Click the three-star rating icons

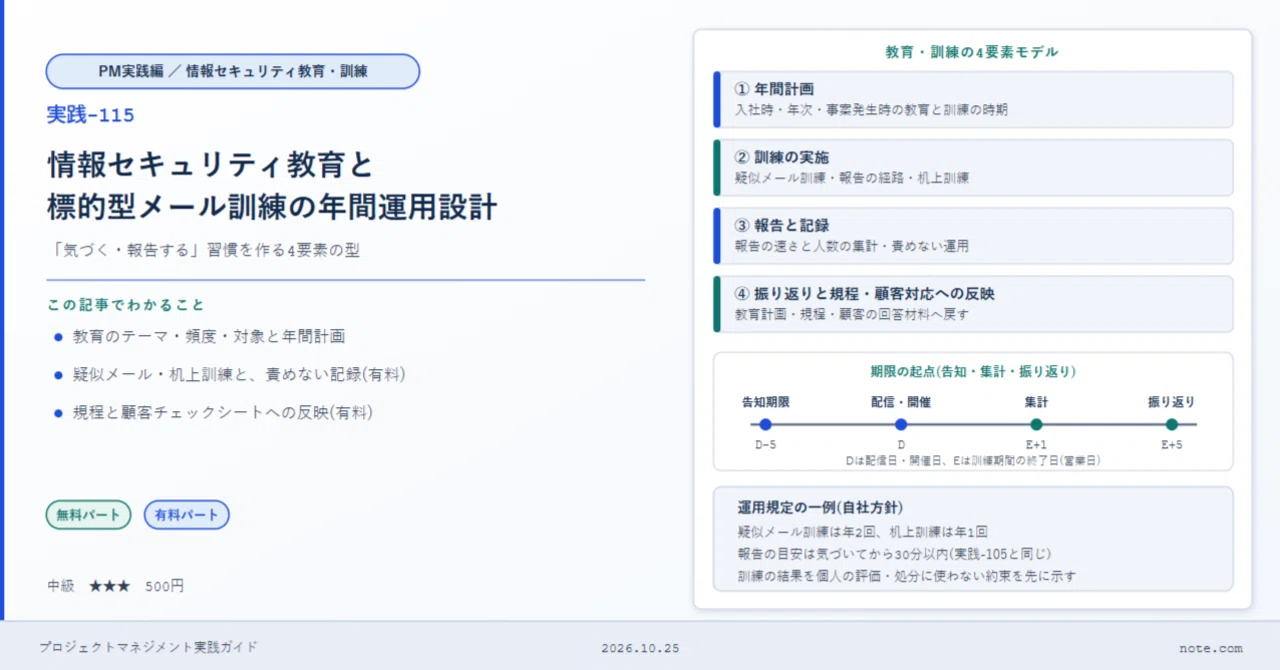(x=109, y=586)
